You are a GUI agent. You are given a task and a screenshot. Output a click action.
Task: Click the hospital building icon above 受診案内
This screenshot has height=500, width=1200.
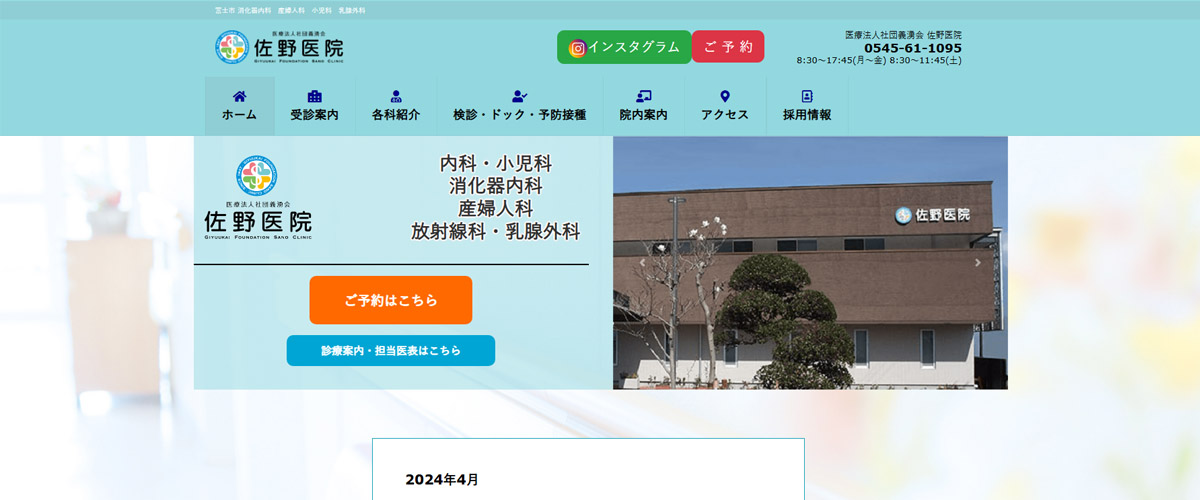tap(314, 96)
